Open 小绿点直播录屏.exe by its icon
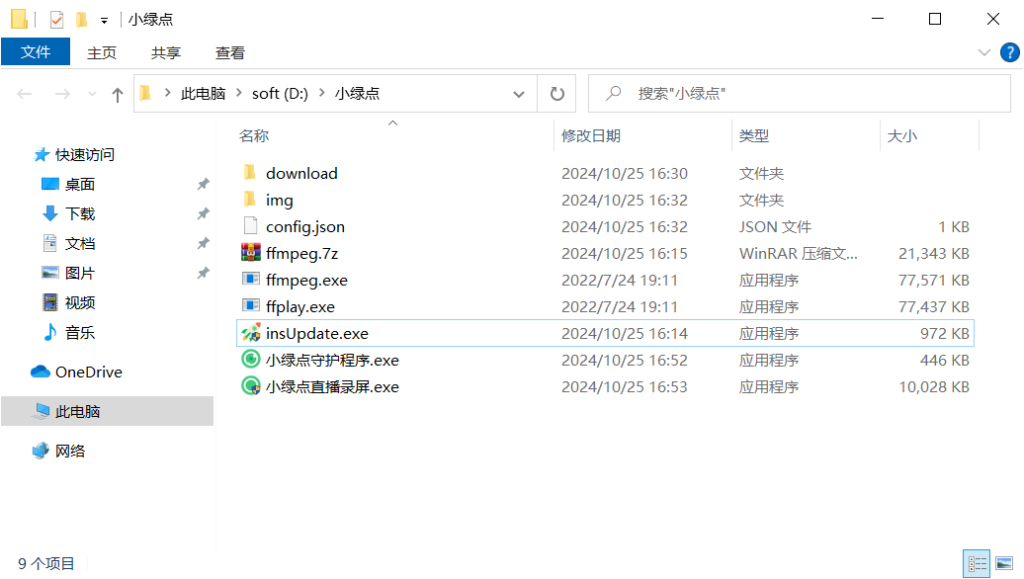The height and width of the screenshot is (579, 1024). tap(250, 387)
